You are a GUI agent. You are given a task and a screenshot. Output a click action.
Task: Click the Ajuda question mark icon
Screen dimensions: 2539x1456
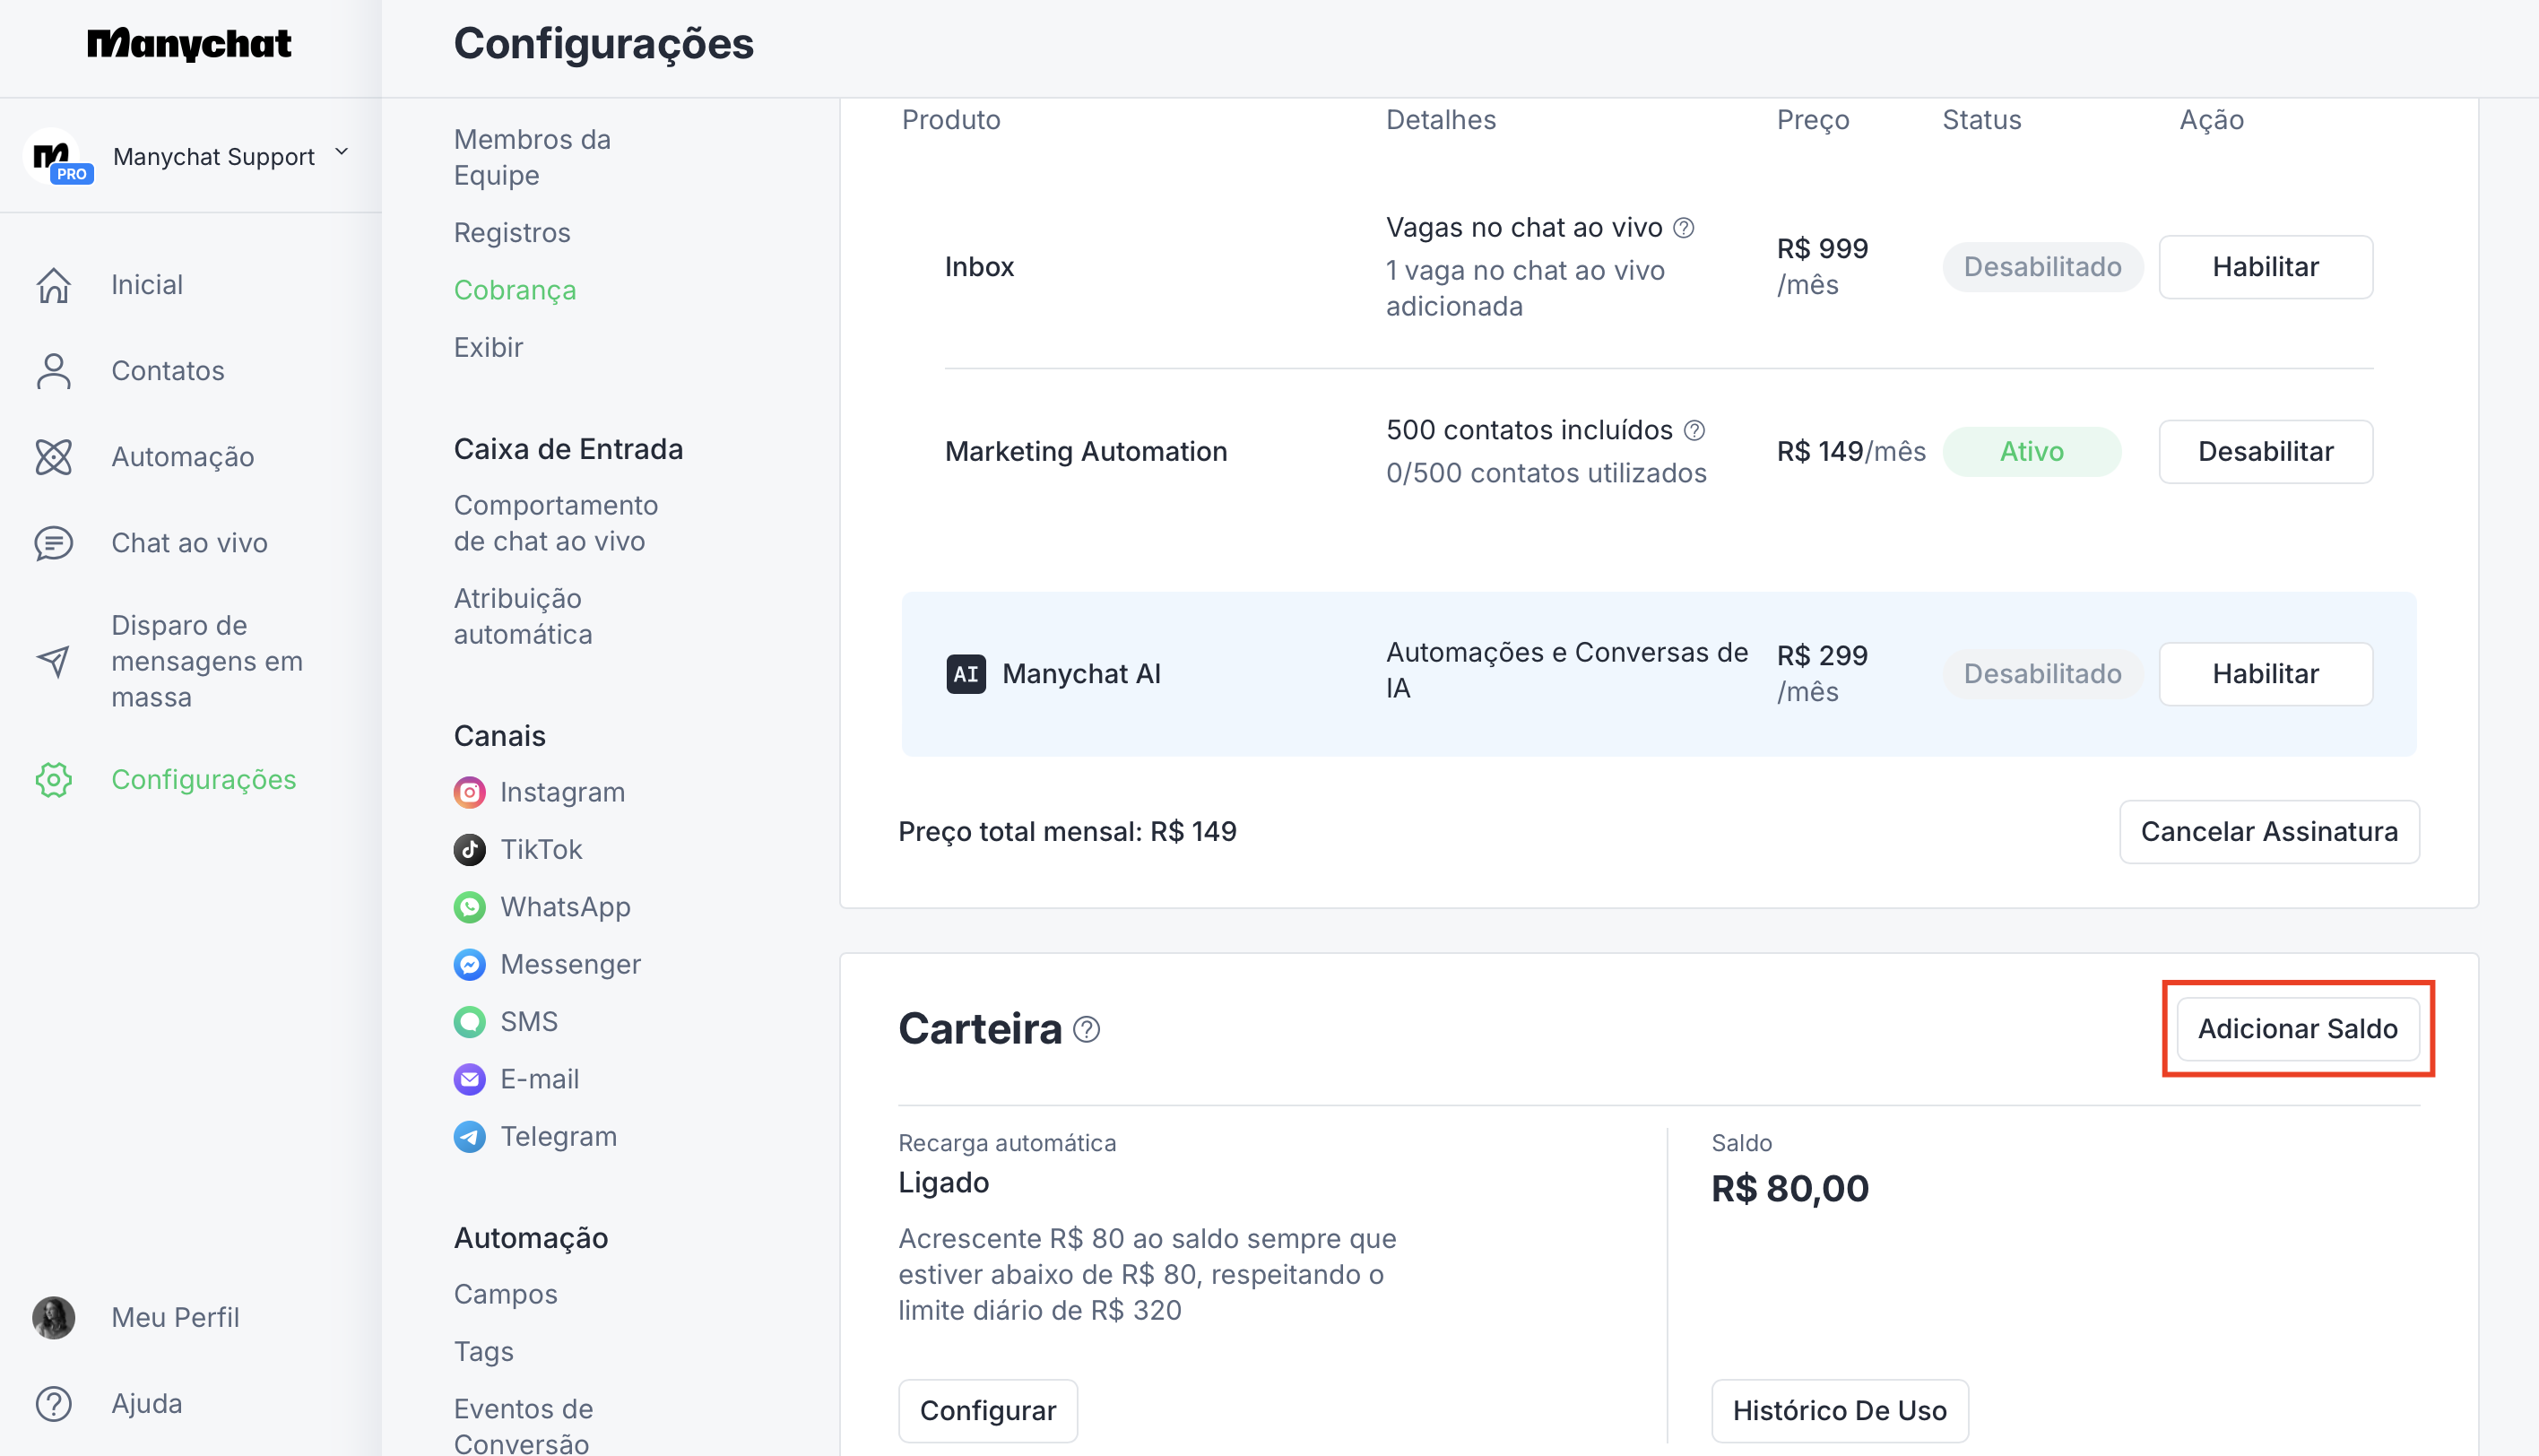54,1404
